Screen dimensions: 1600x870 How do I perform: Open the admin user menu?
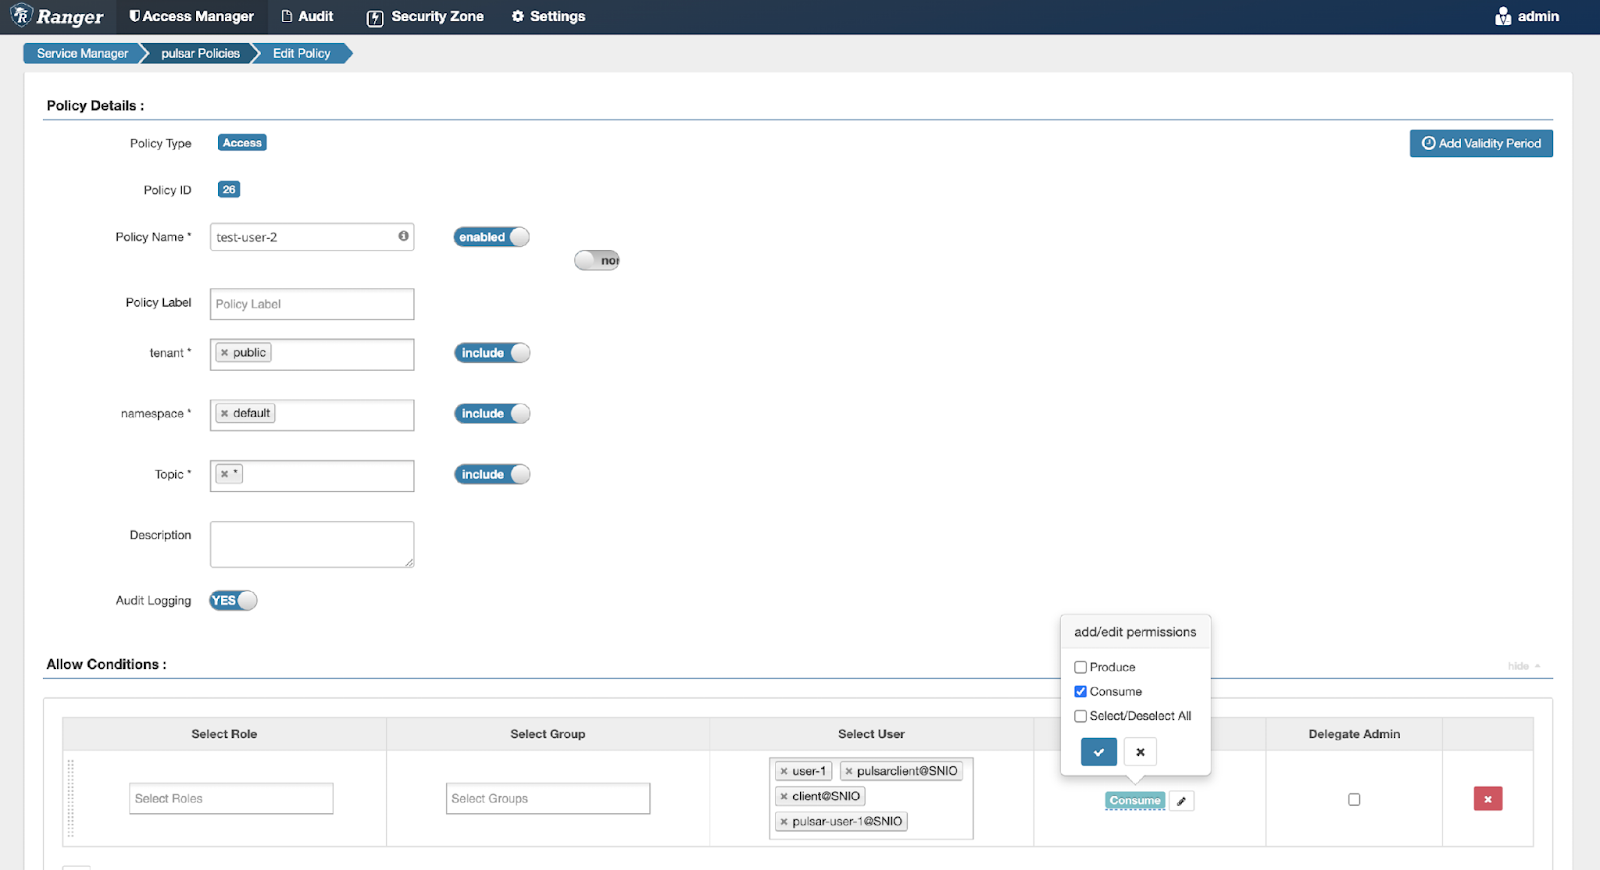click(1527, 17)
